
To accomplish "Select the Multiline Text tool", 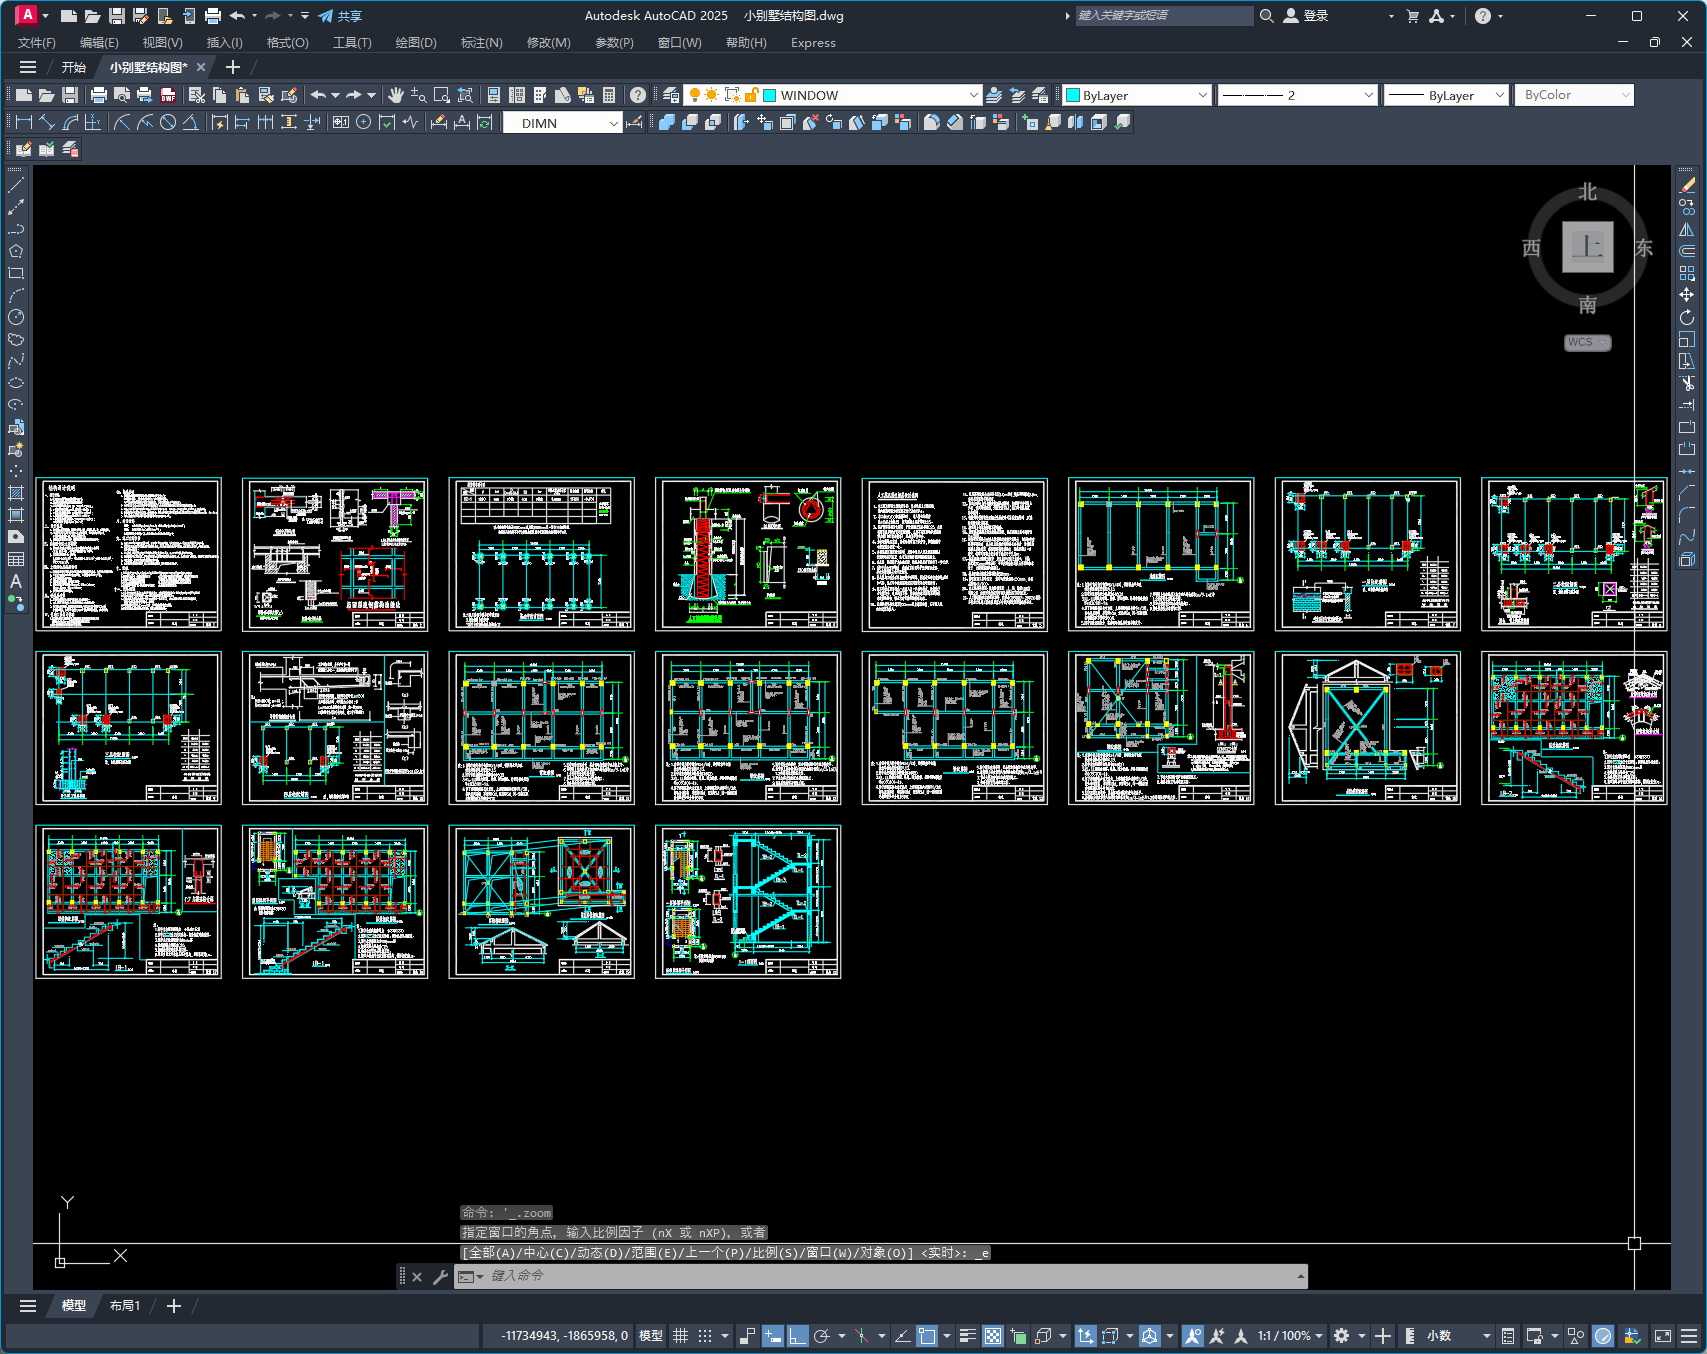I will (16, 581).
